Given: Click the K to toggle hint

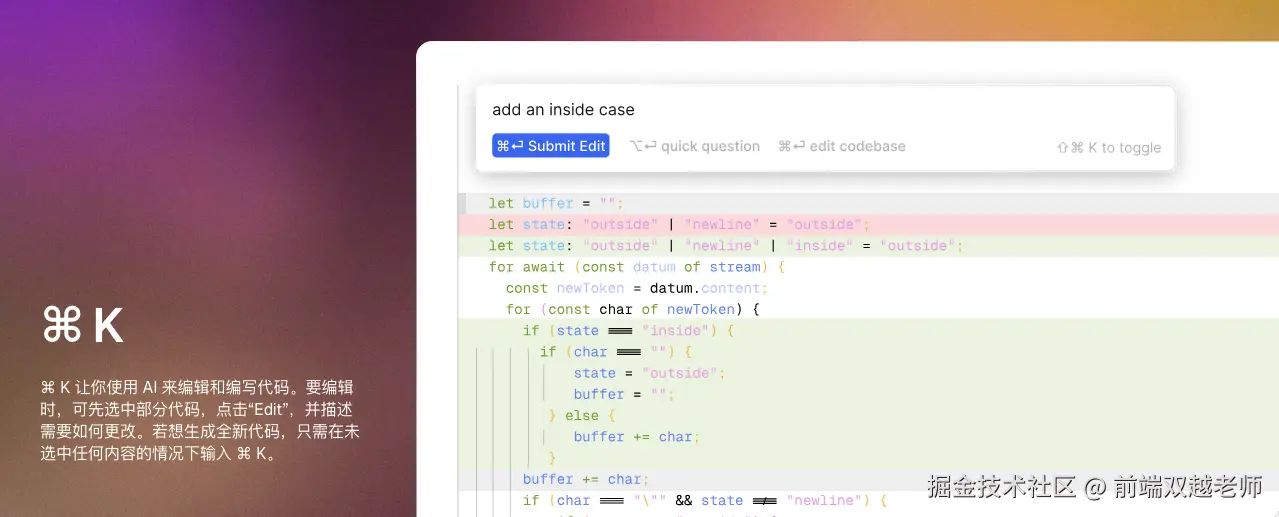Looking at the screenshot, I should point(1109,148).
